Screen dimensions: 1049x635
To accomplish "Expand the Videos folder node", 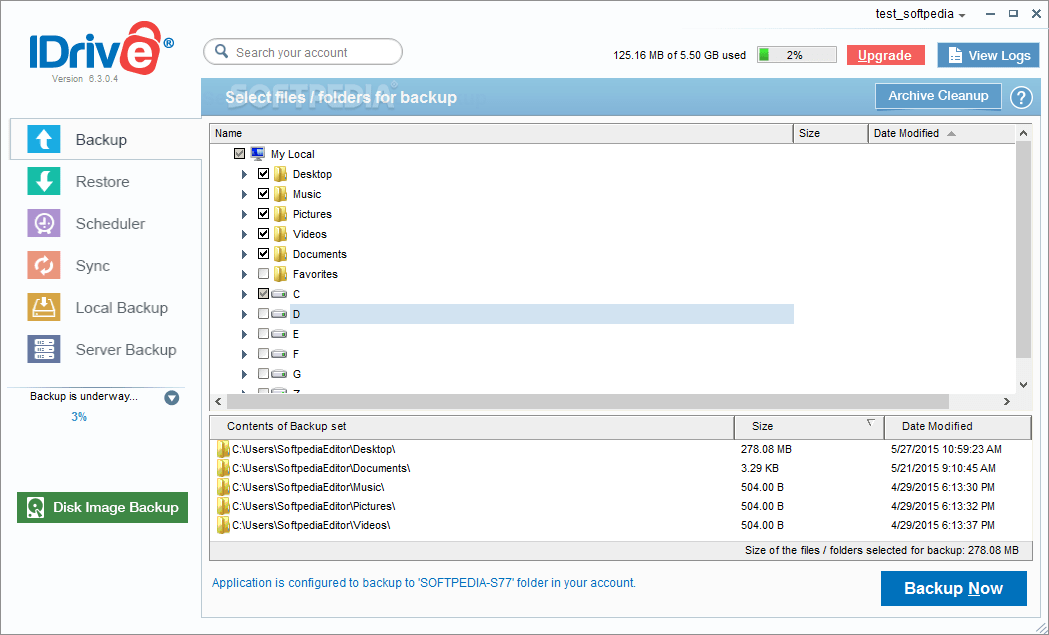I will tap(244, 235).
